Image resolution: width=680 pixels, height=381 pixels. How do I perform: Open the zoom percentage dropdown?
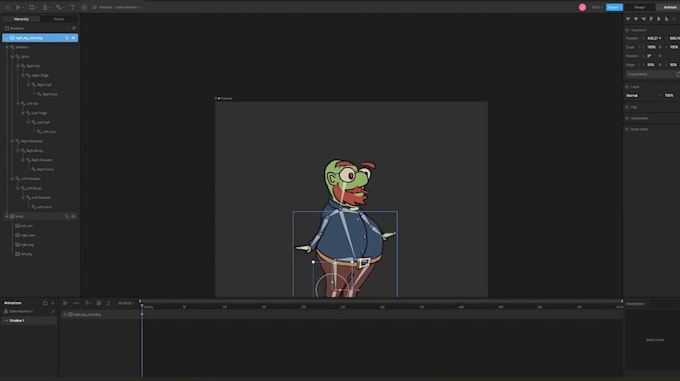pyautogui.click(x=596, y=7)
